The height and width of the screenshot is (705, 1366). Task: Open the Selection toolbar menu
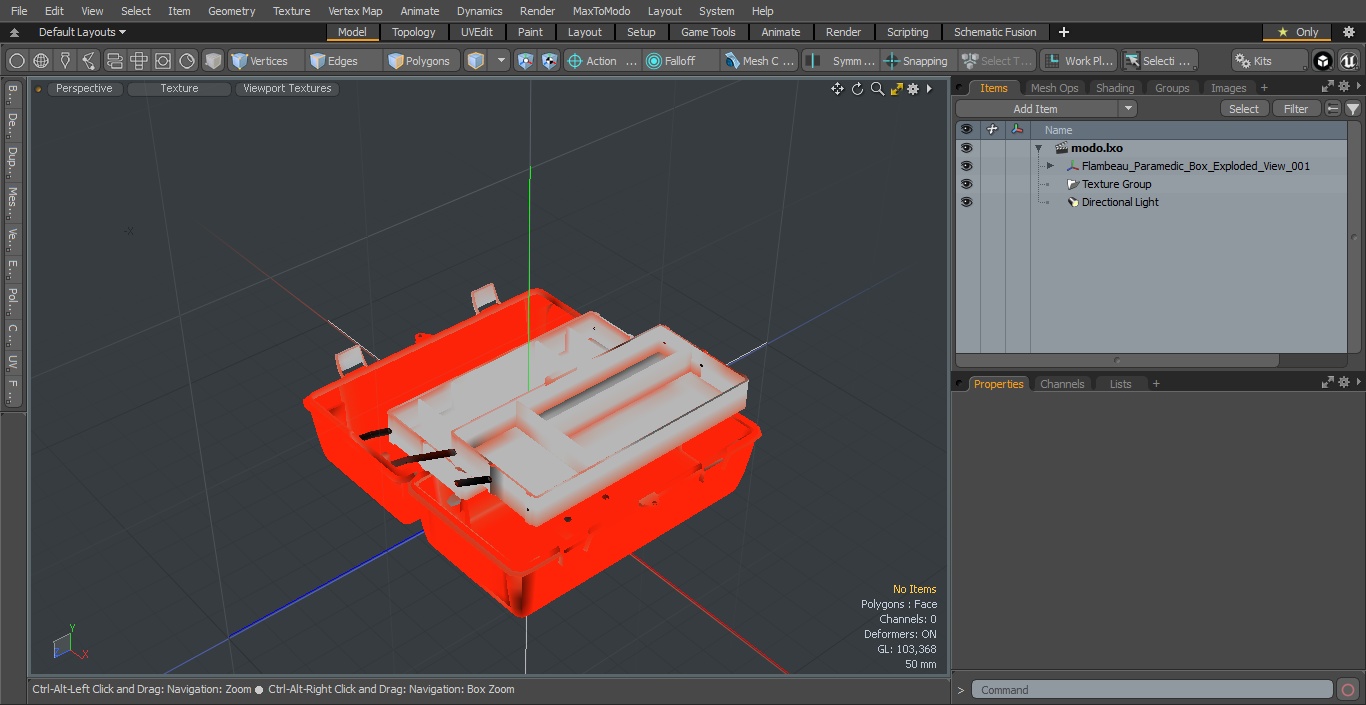pyautogui.click(x=1160, y=61)
